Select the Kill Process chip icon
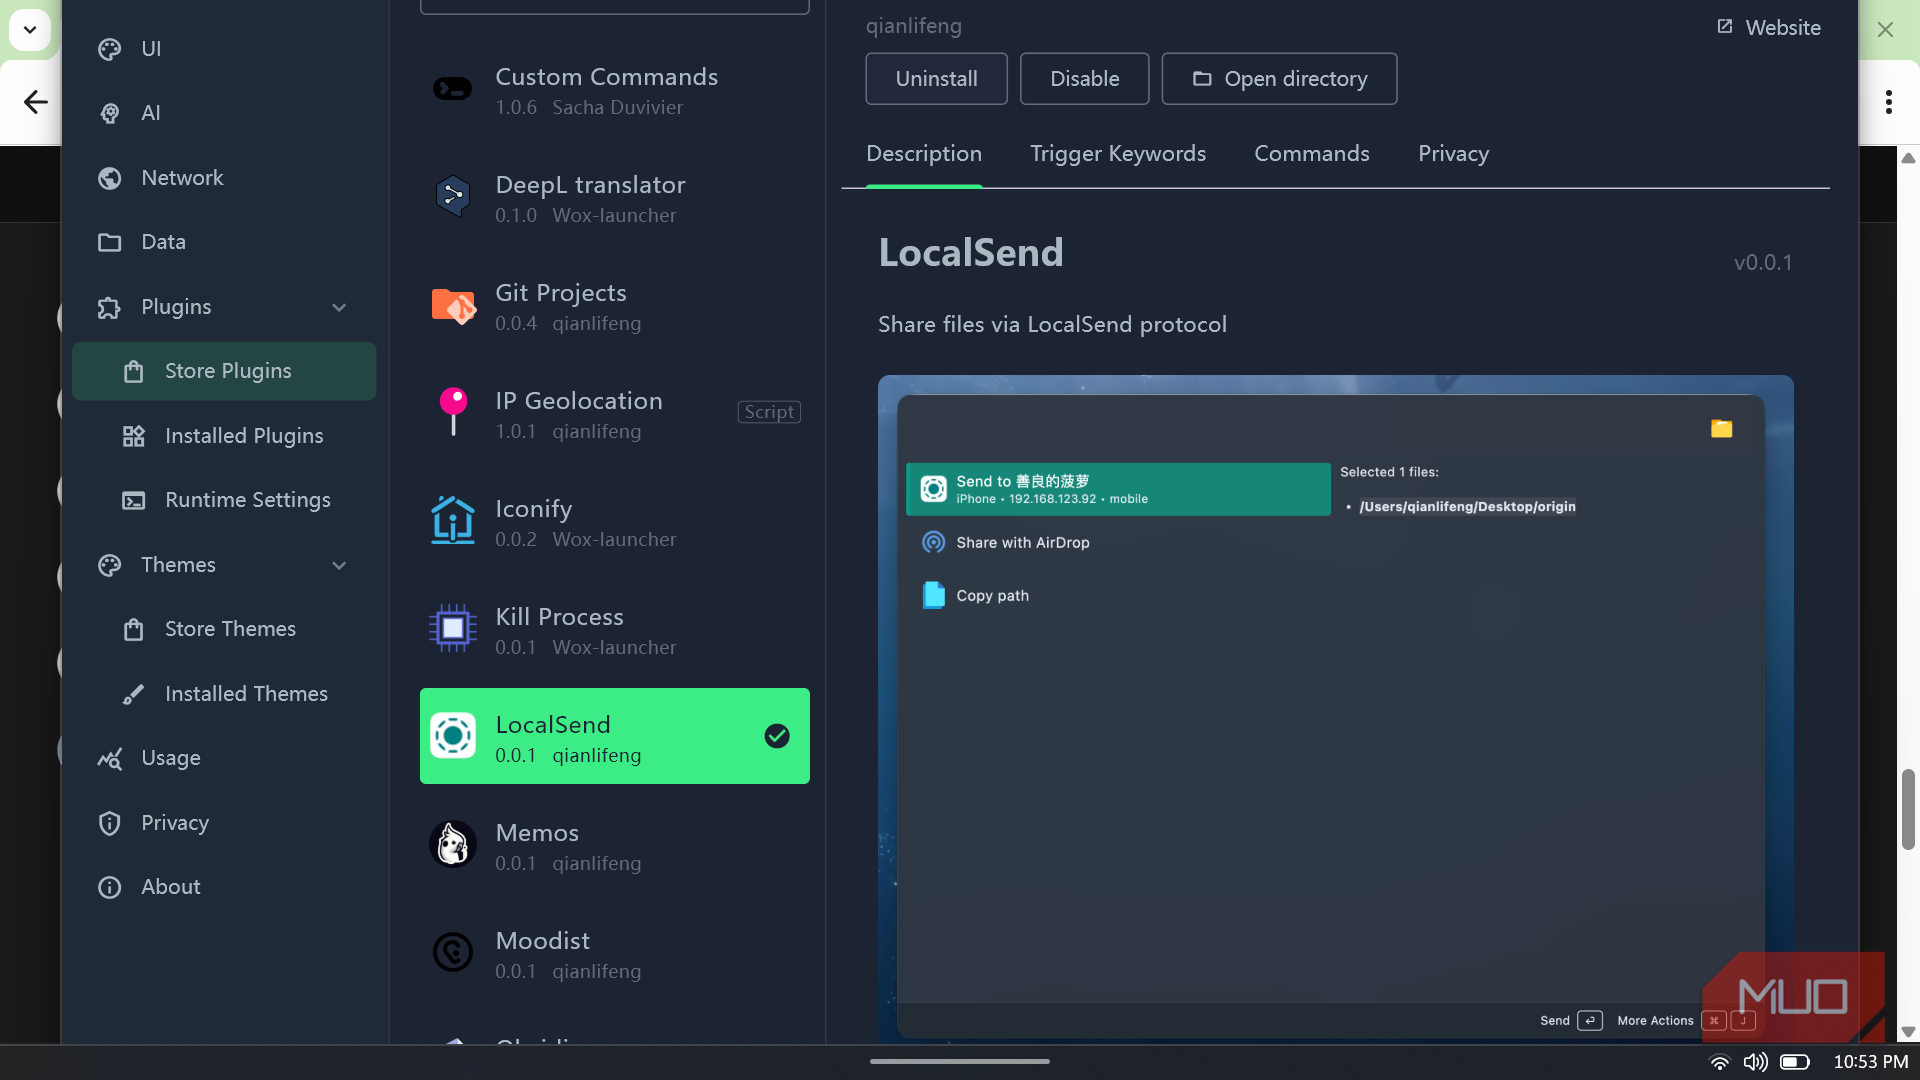This screenshot has height=1080, width=1920. tap(452, 628)
